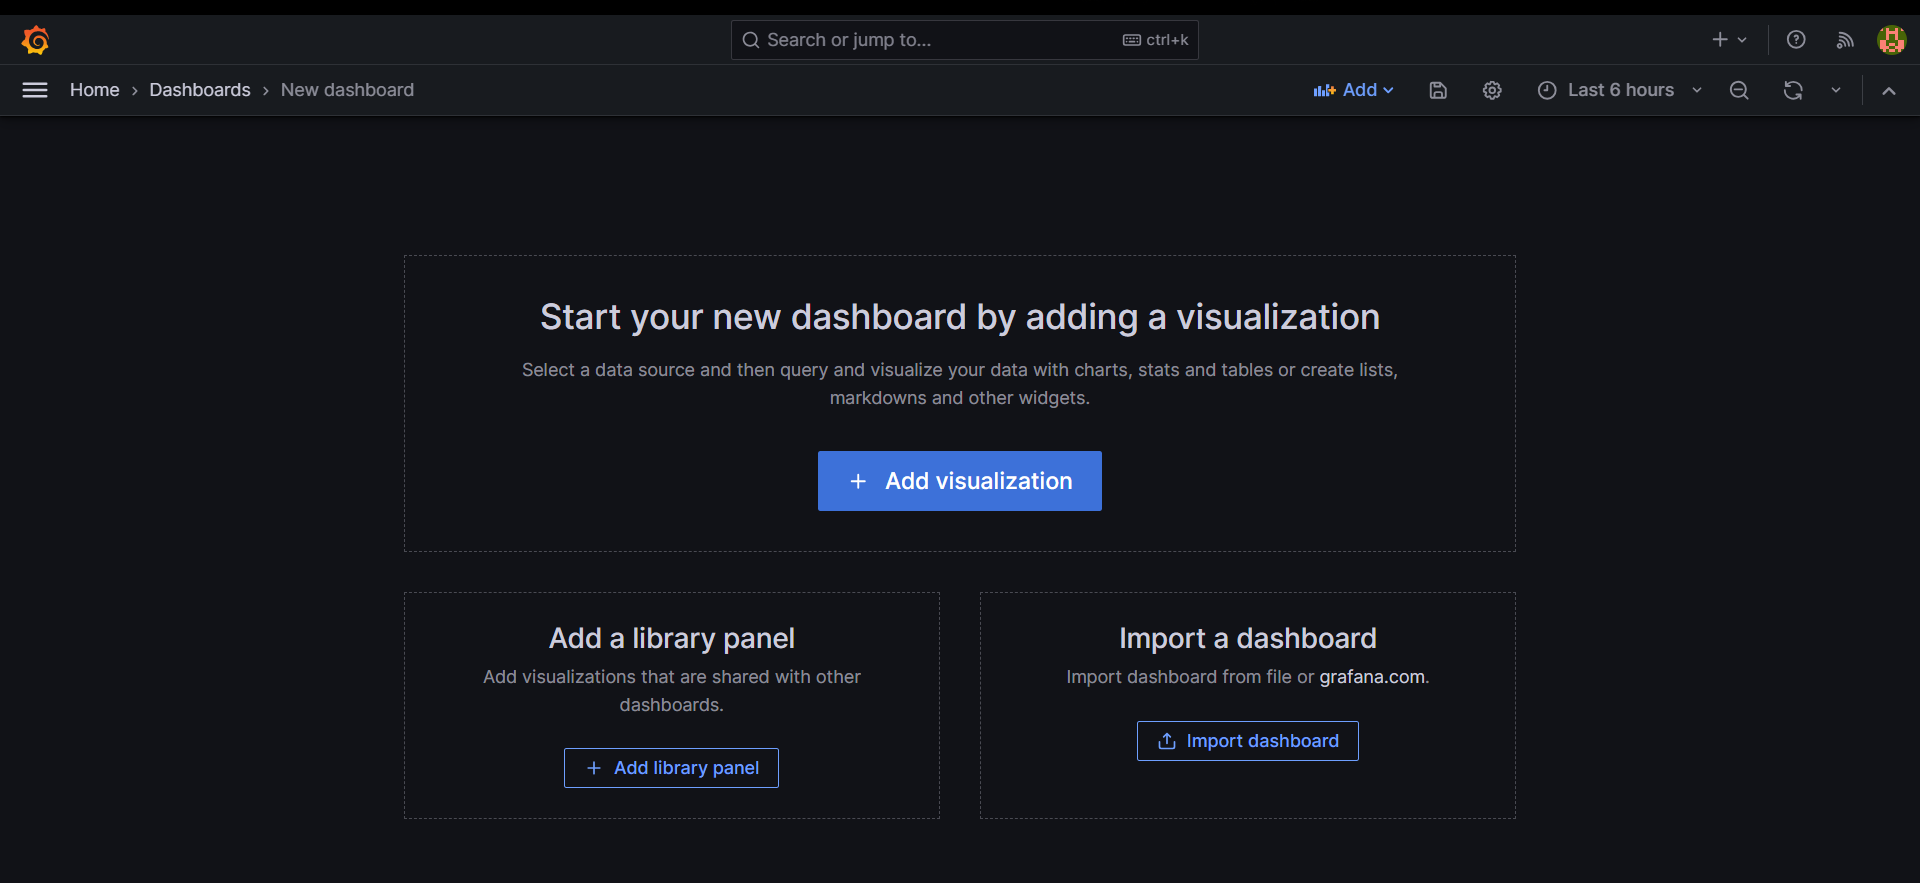Image resolution: width=1920 pixels, height=883 pixels.
Task: Click the Add a library panel heading
Action: click(672, 638)
